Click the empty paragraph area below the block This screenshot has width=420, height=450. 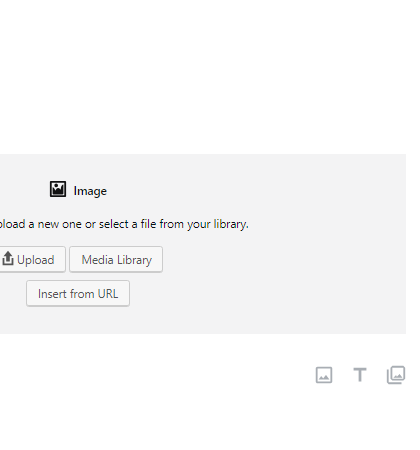tap(150, 375)
